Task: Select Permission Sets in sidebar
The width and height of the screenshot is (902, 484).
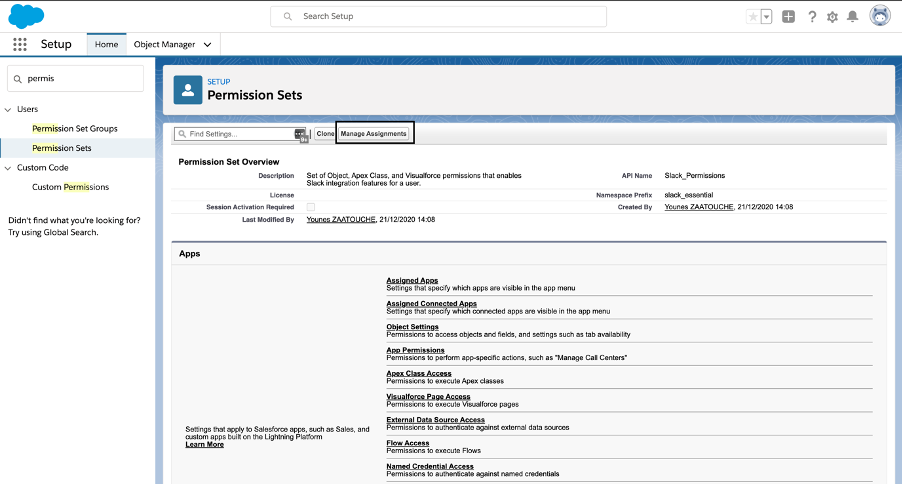Action: click(62, 148)
